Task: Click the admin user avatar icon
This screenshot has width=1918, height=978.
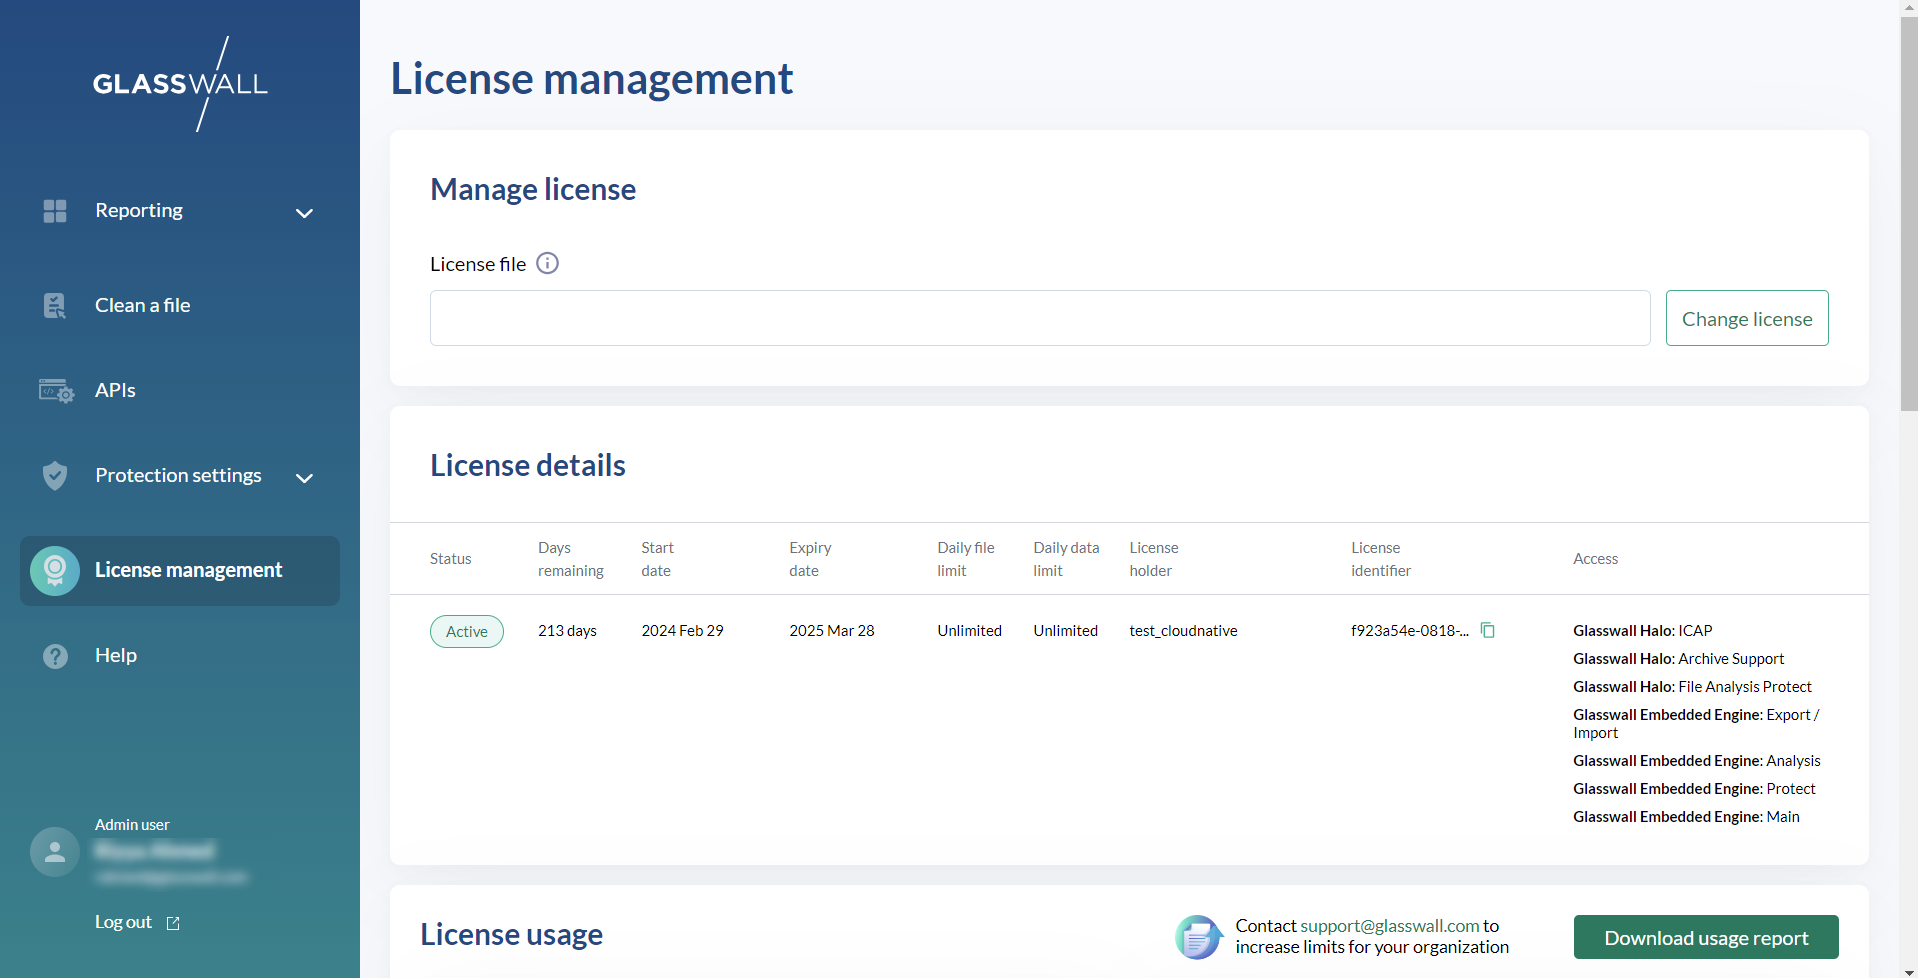Action: (x=55, y=852)
